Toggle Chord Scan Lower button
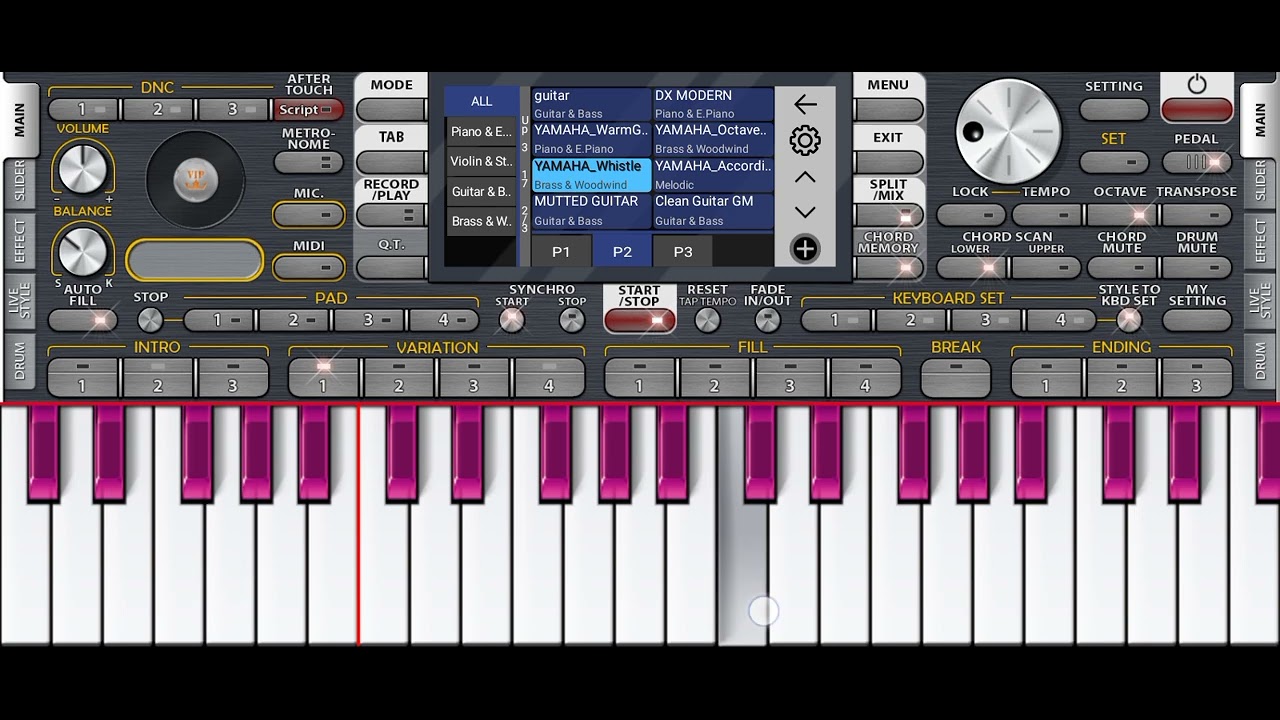 [971, 268]
